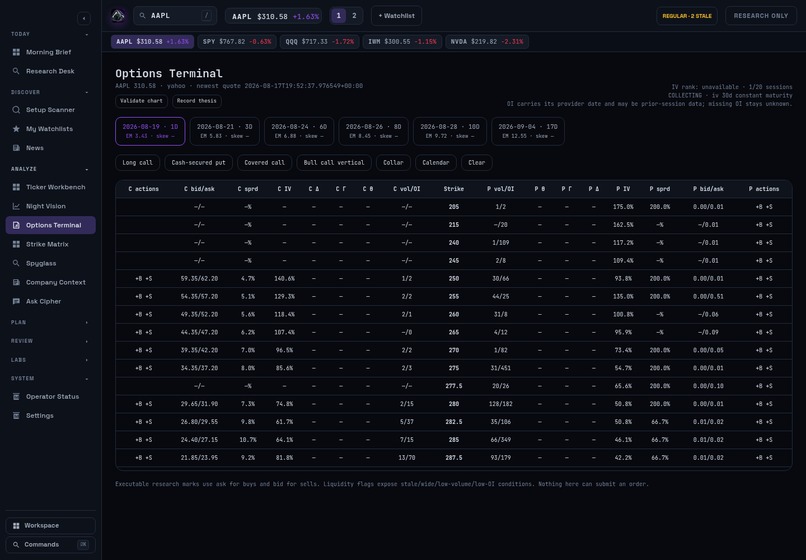The image size is (806, 560).
Task: Click the Validate chart button
Action: pos(141,101)
